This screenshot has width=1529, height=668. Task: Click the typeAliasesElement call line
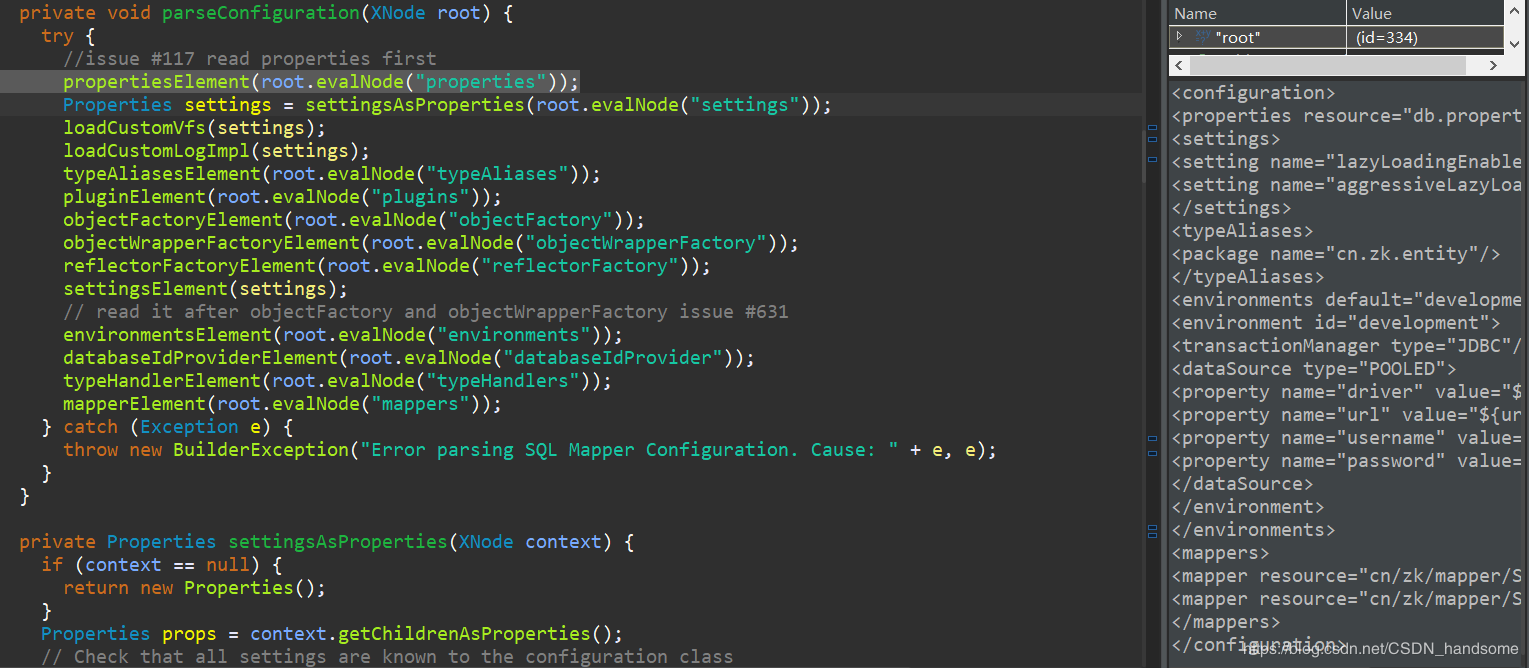click(332, 174)
